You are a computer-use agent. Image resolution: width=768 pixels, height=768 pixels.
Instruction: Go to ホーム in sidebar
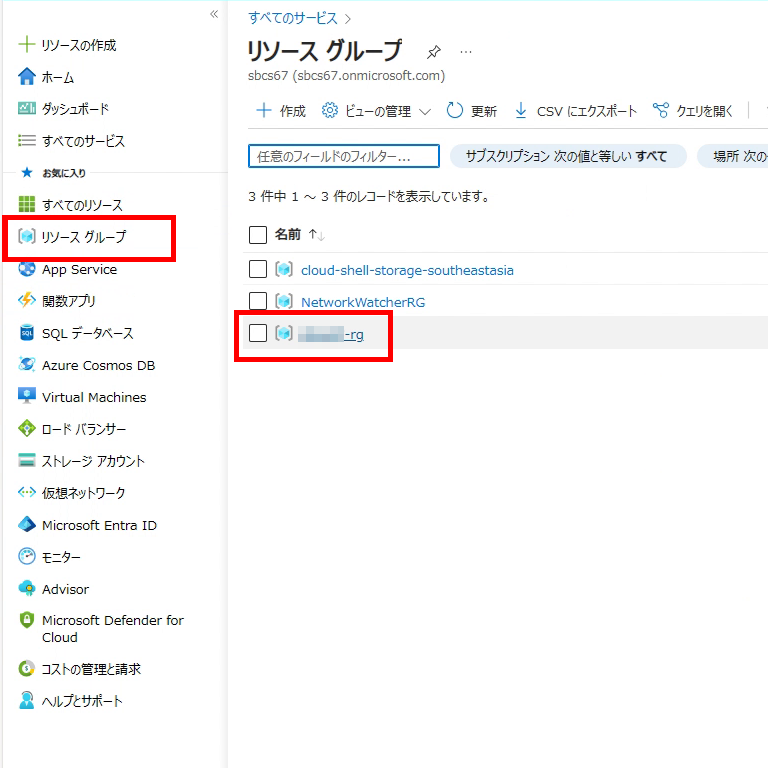tap(58, 77)
